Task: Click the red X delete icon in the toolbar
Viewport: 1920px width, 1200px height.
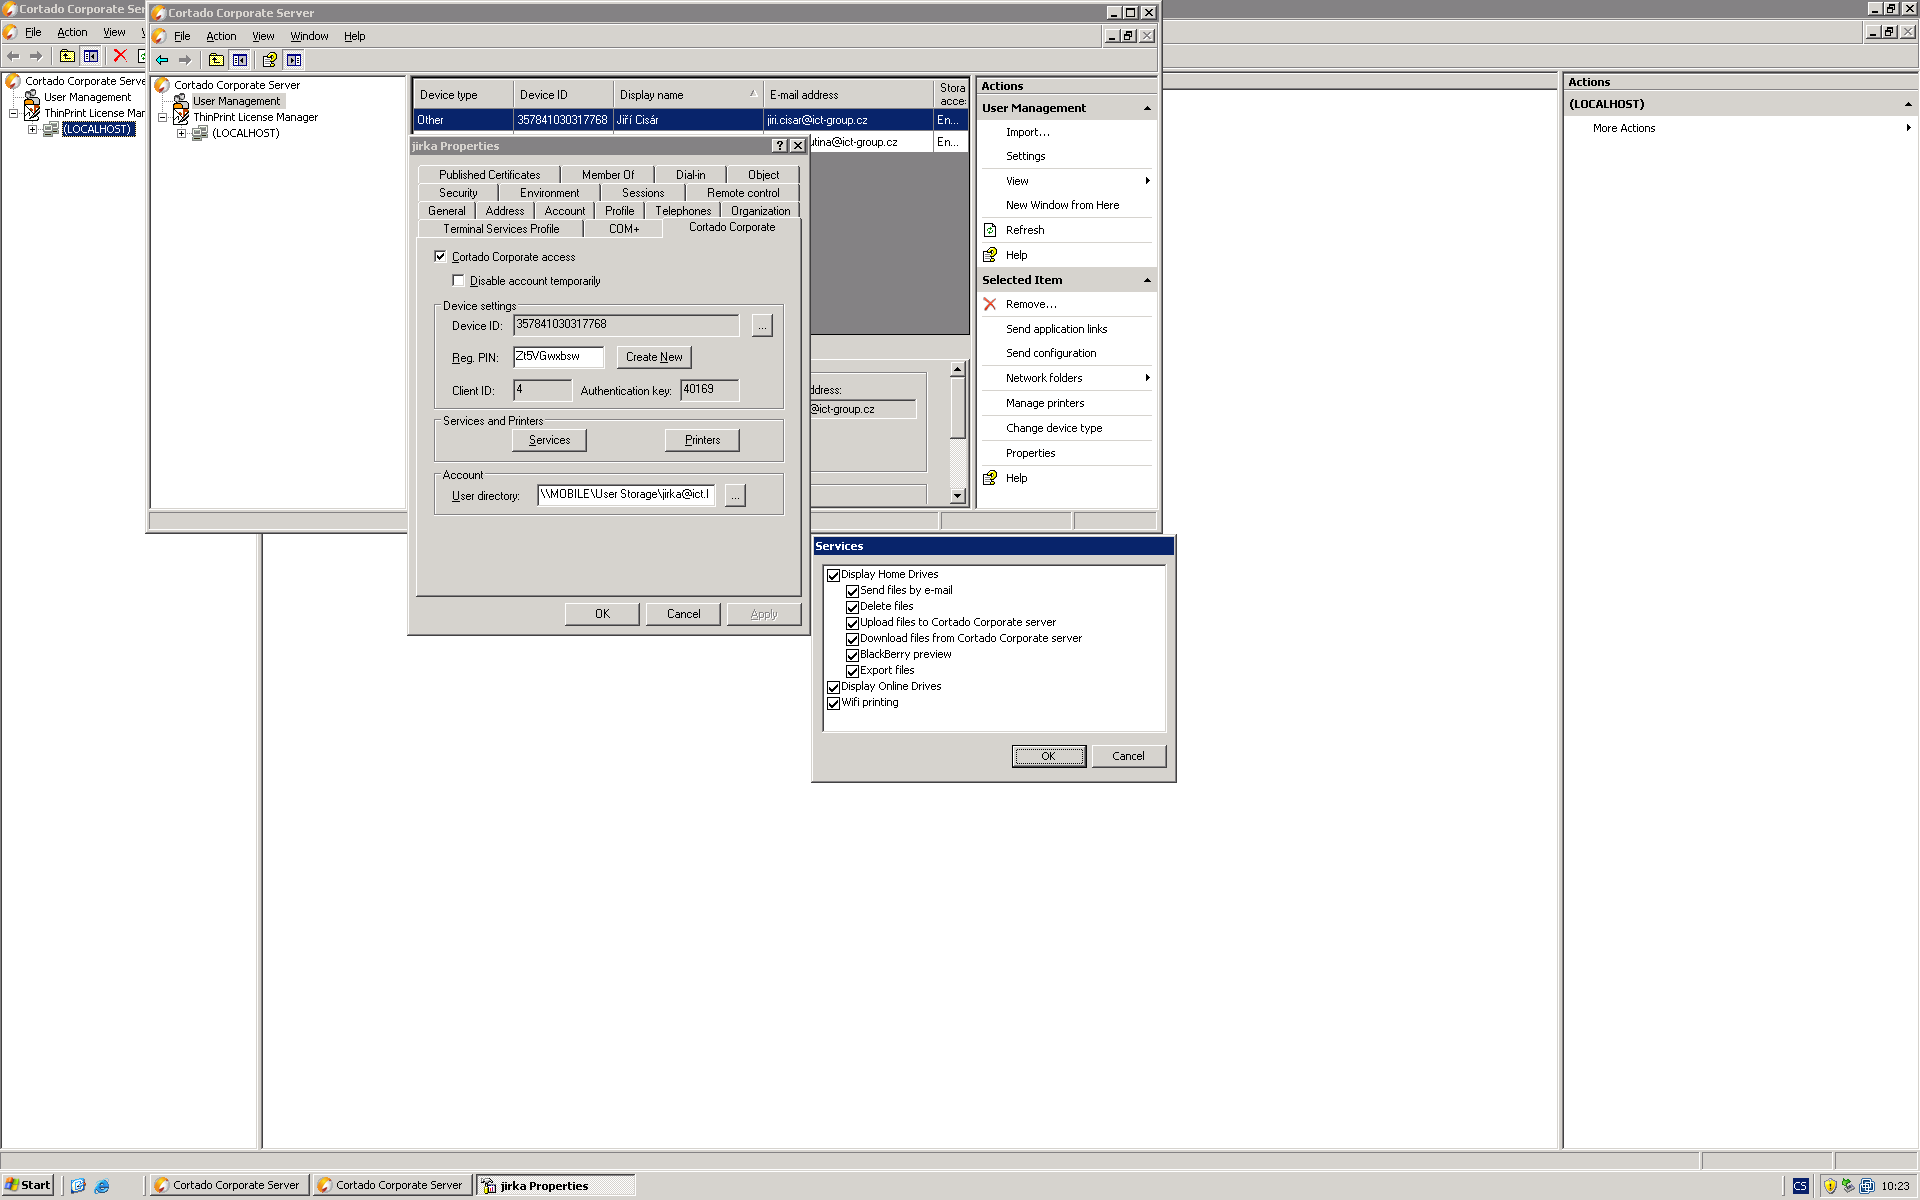Action: (x=120, y=56)
